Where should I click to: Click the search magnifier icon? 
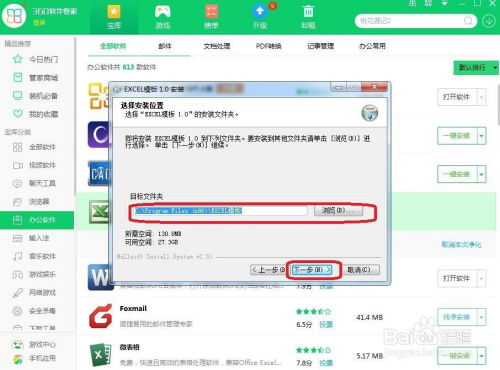(468, 21)
